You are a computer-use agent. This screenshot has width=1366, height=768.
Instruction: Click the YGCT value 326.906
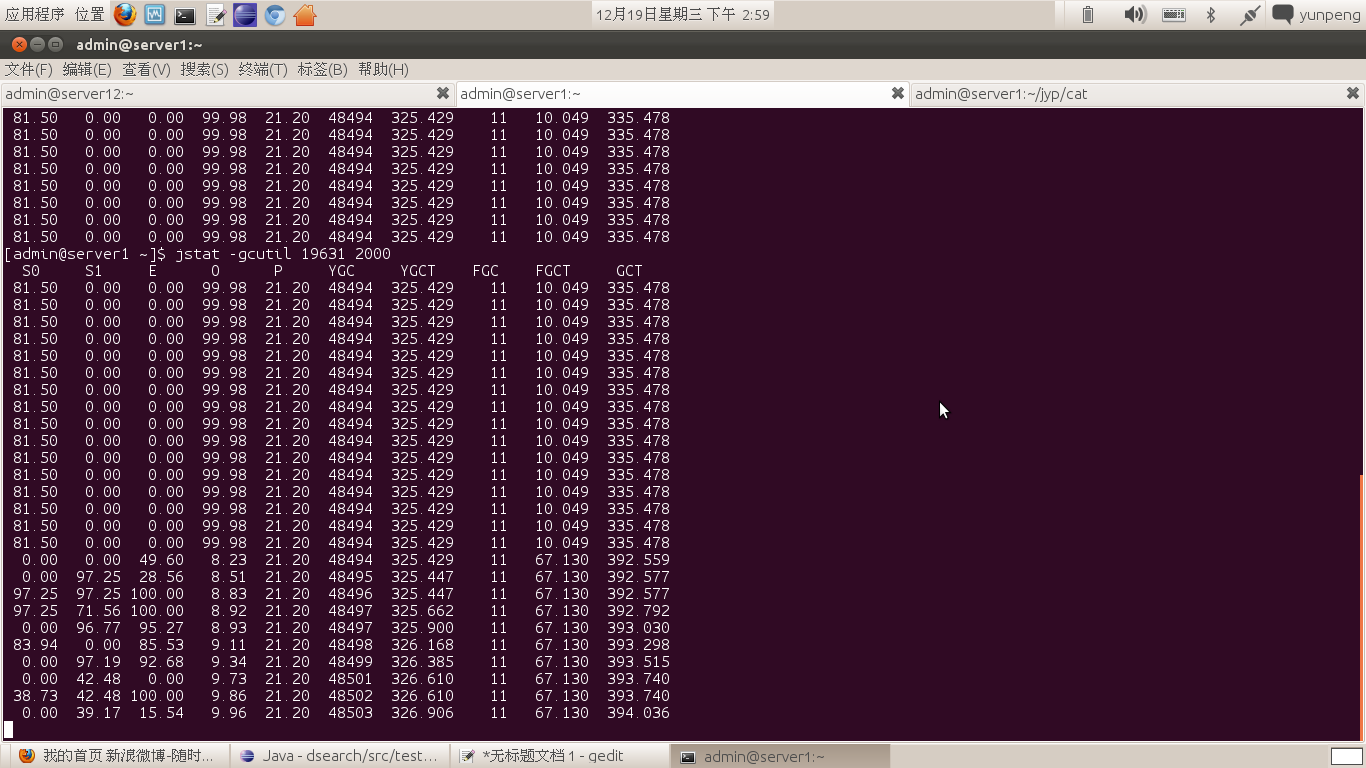(422, 713)
